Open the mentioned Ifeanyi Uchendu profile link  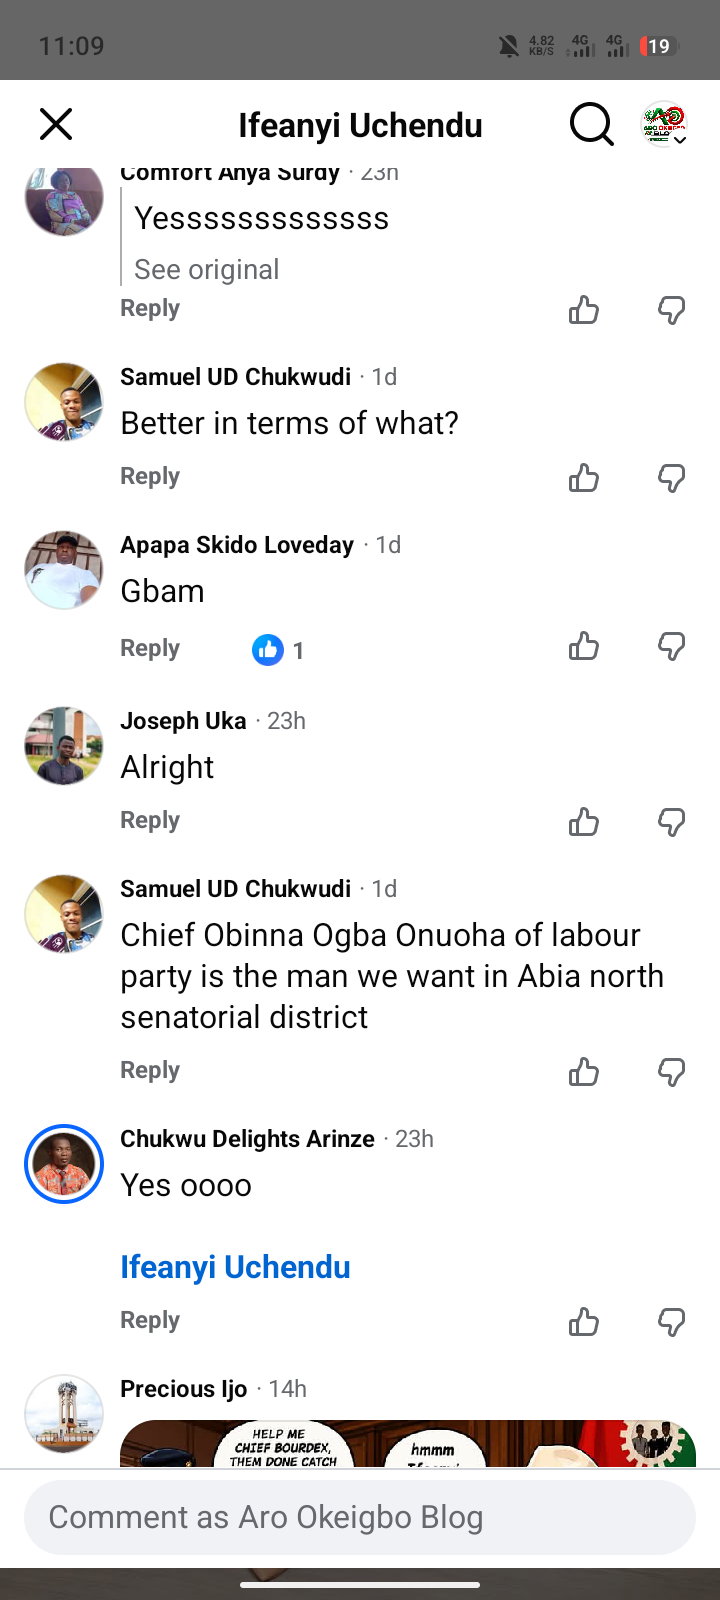click(235, 1267)
